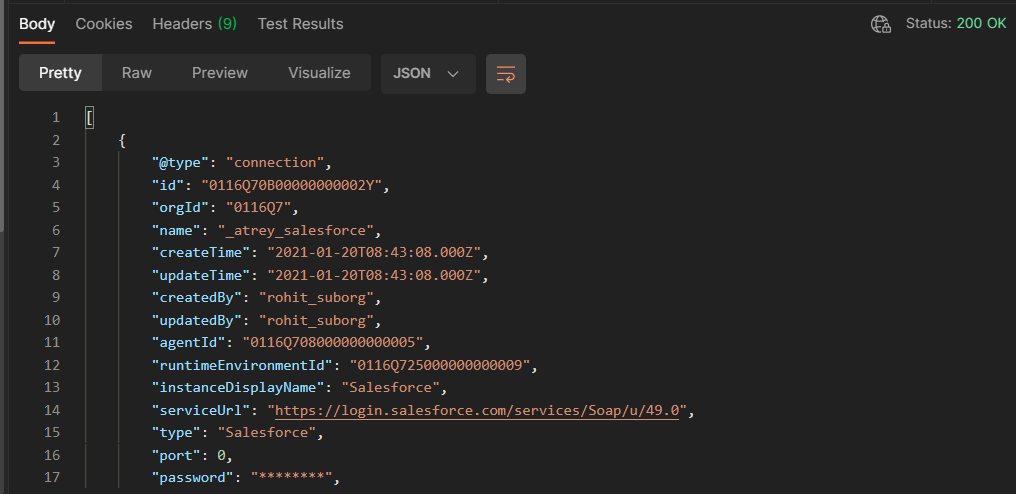The image size is (1016, 494).
Task: Click the opening curly brace on line 2
Action: [x=122, y=141]
